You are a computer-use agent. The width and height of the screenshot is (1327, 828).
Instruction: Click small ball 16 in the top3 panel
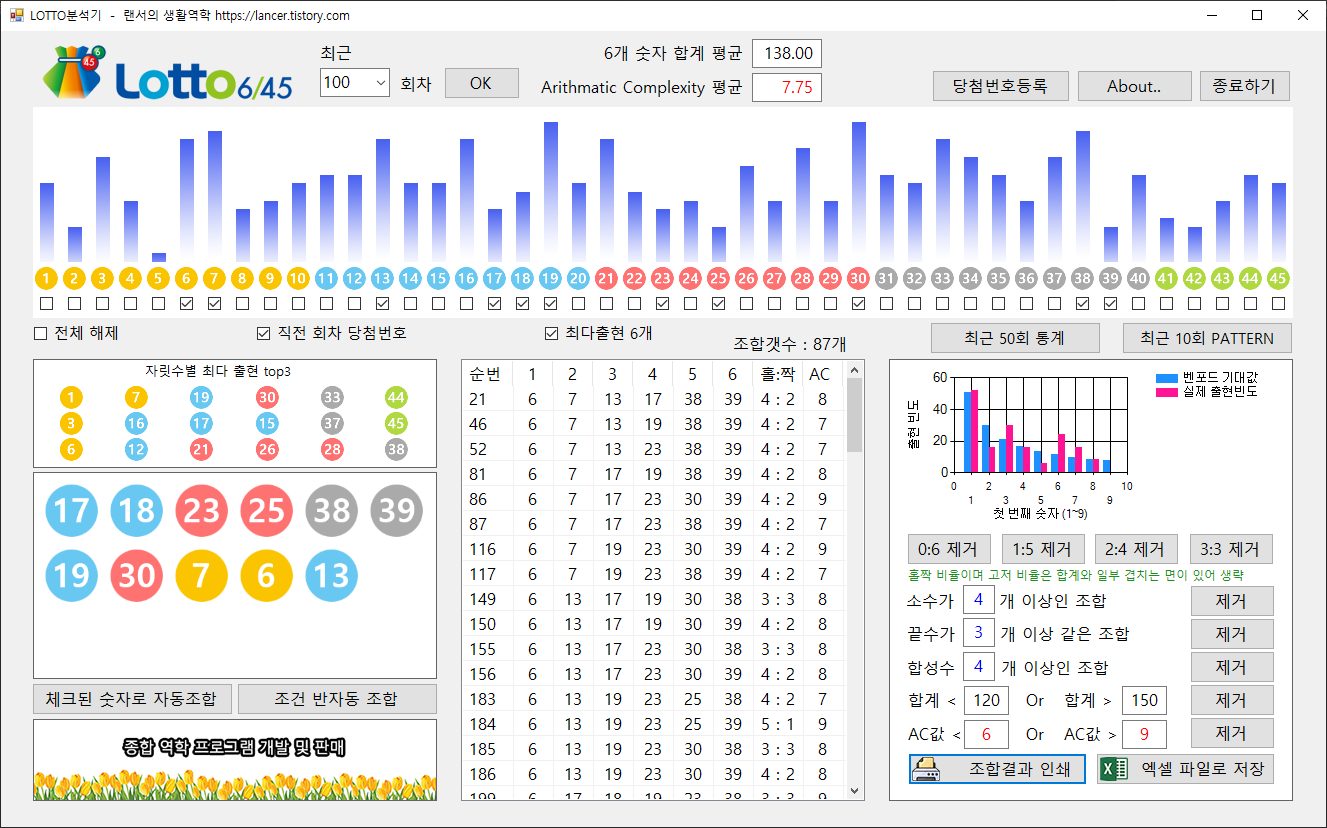[x=137, y=423]
